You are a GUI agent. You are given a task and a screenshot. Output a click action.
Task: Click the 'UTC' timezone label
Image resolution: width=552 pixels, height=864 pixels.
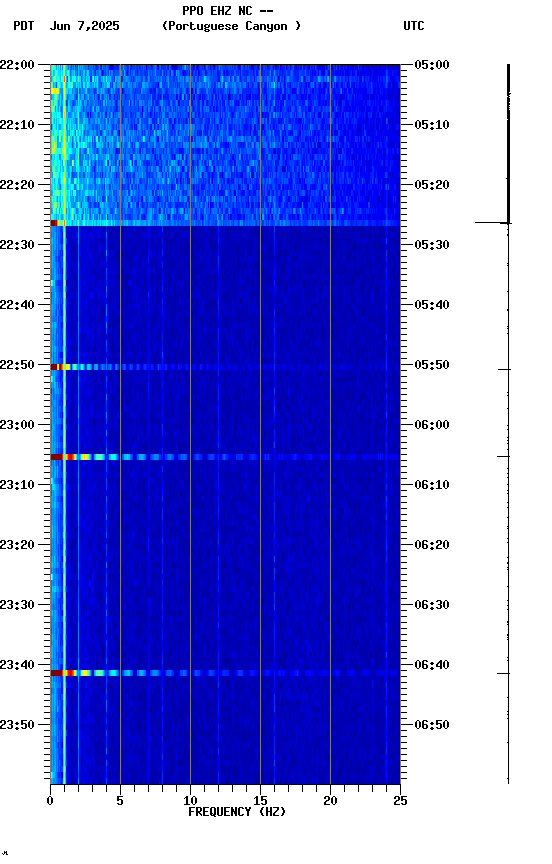coord(414,26)
